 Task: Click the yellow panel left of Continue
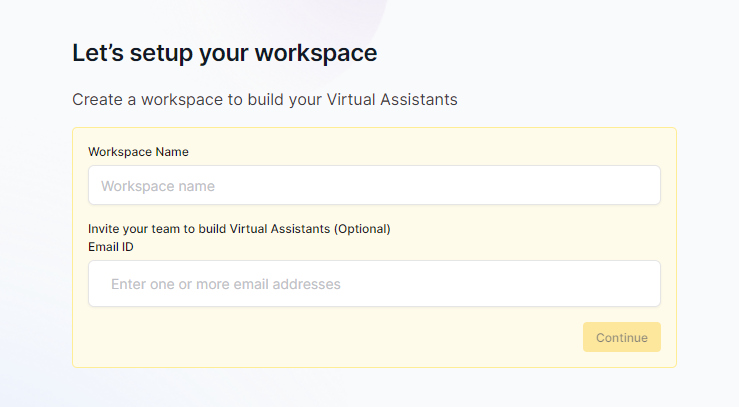[330, 338]
